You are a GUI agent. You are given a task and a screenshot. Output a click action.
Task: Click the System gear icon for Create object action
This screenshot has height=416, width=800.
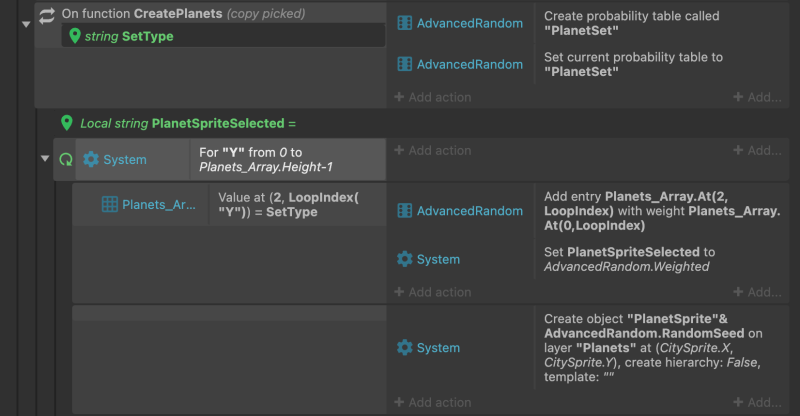pos(405,348)
